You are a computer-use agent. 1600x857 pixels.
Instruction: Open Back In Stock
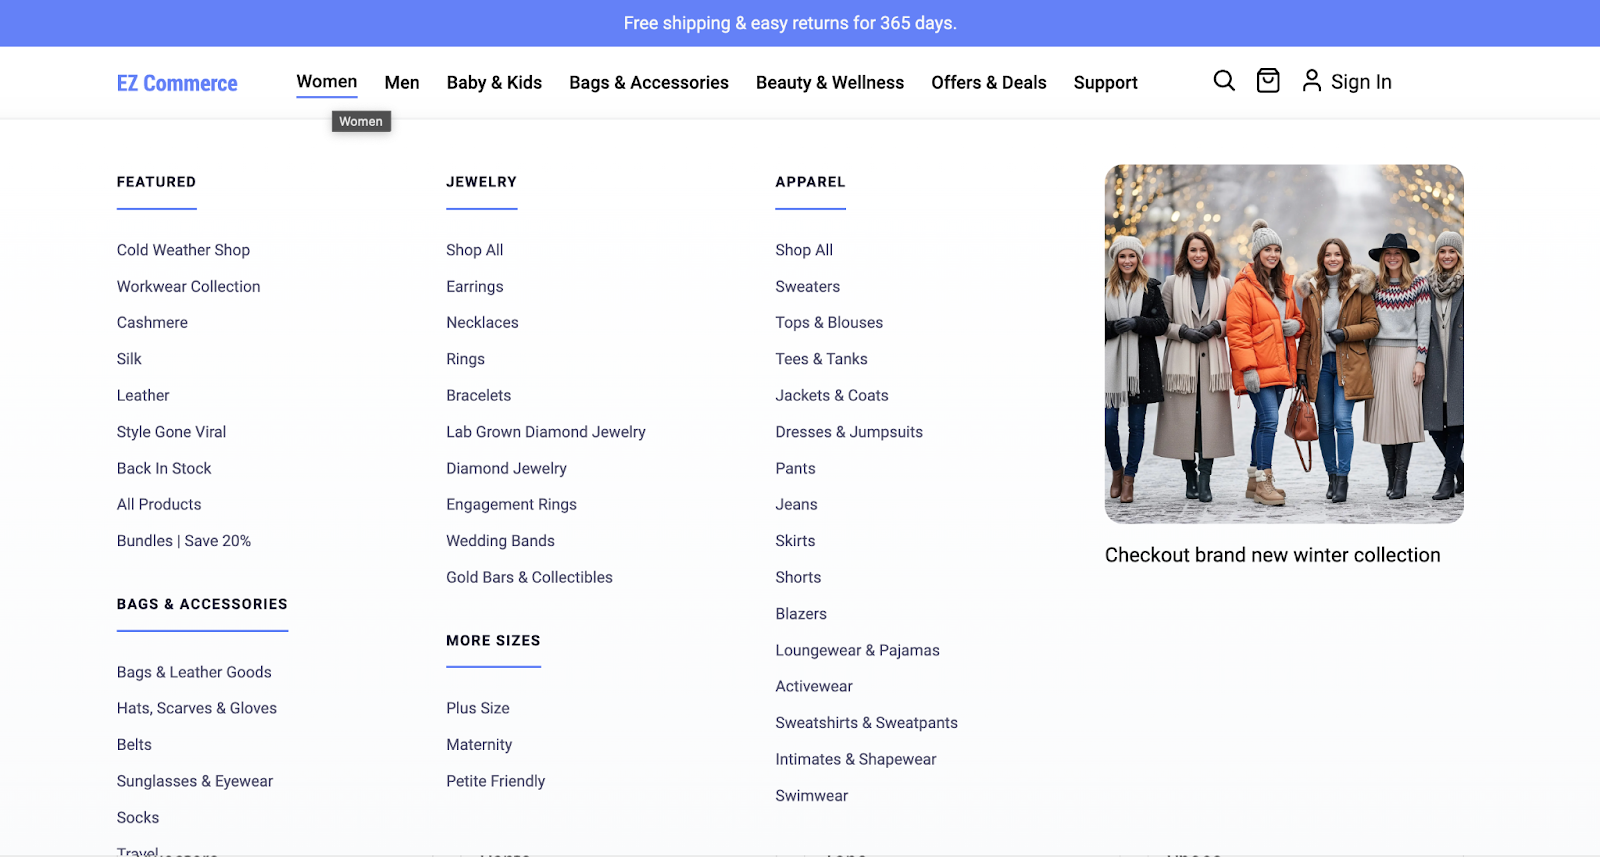coord(164,468)
